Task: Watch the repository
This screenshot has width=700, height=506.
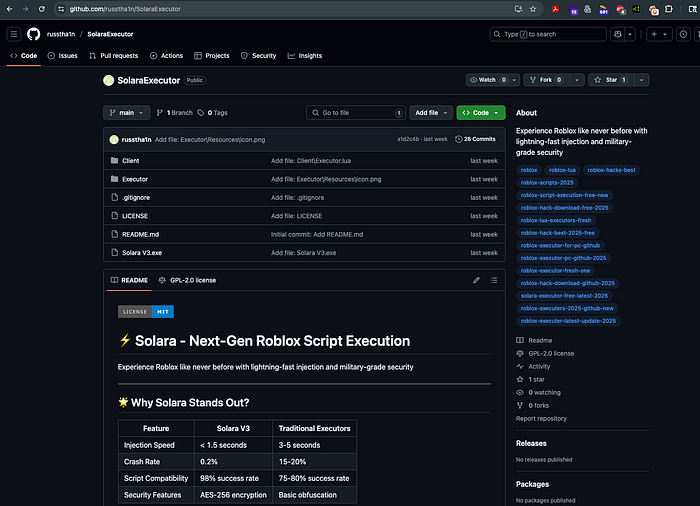Action: click(487, 80)
